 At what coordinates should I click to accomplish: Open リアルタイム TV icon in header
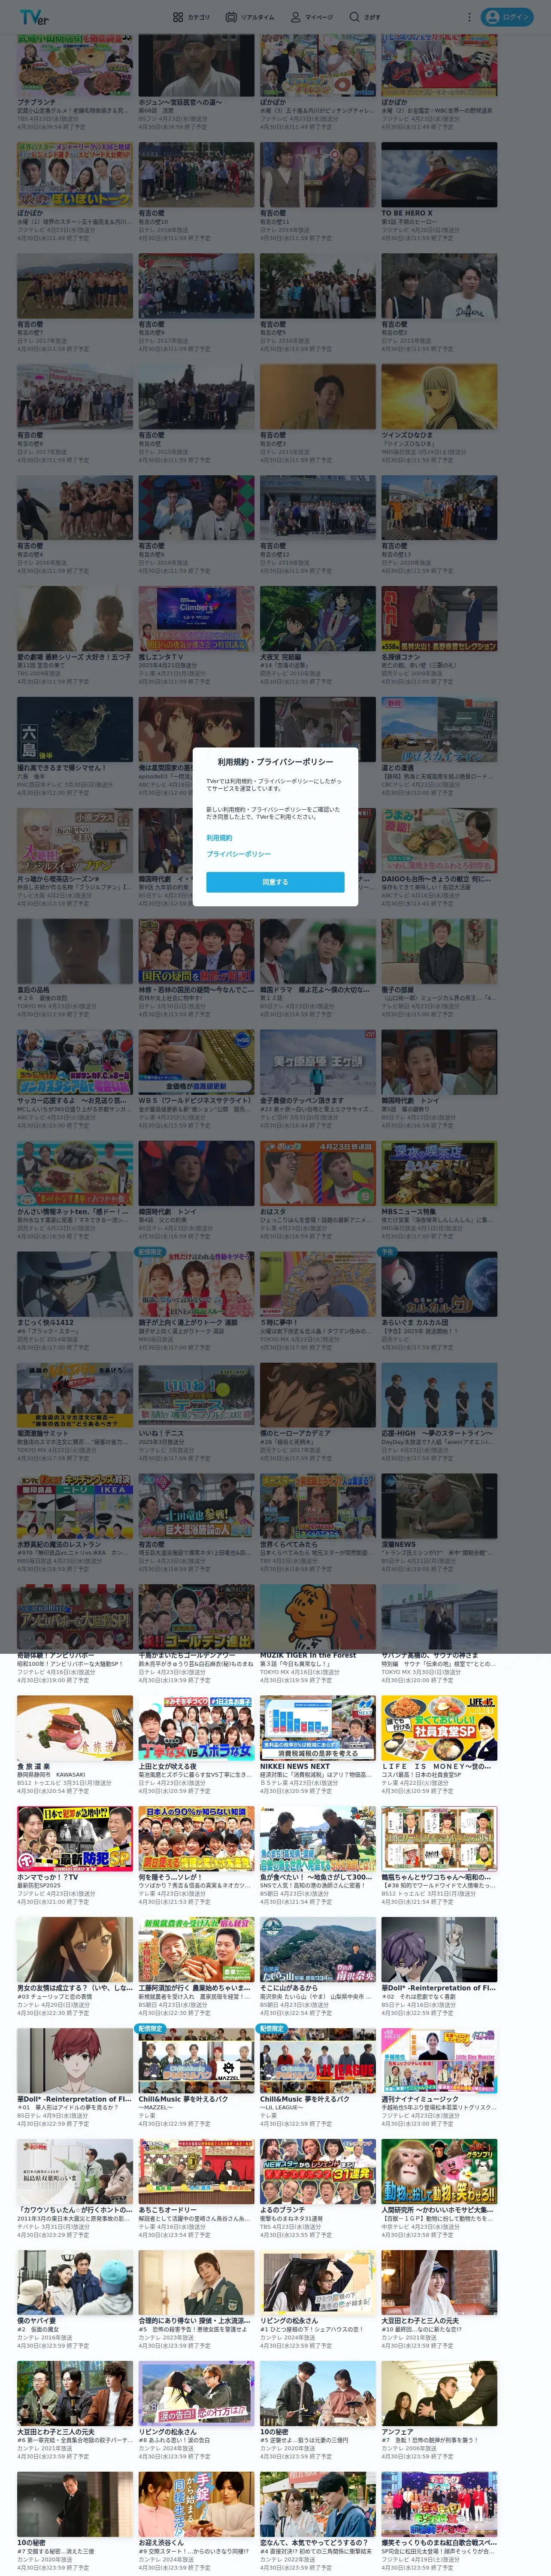click(250, 17)
